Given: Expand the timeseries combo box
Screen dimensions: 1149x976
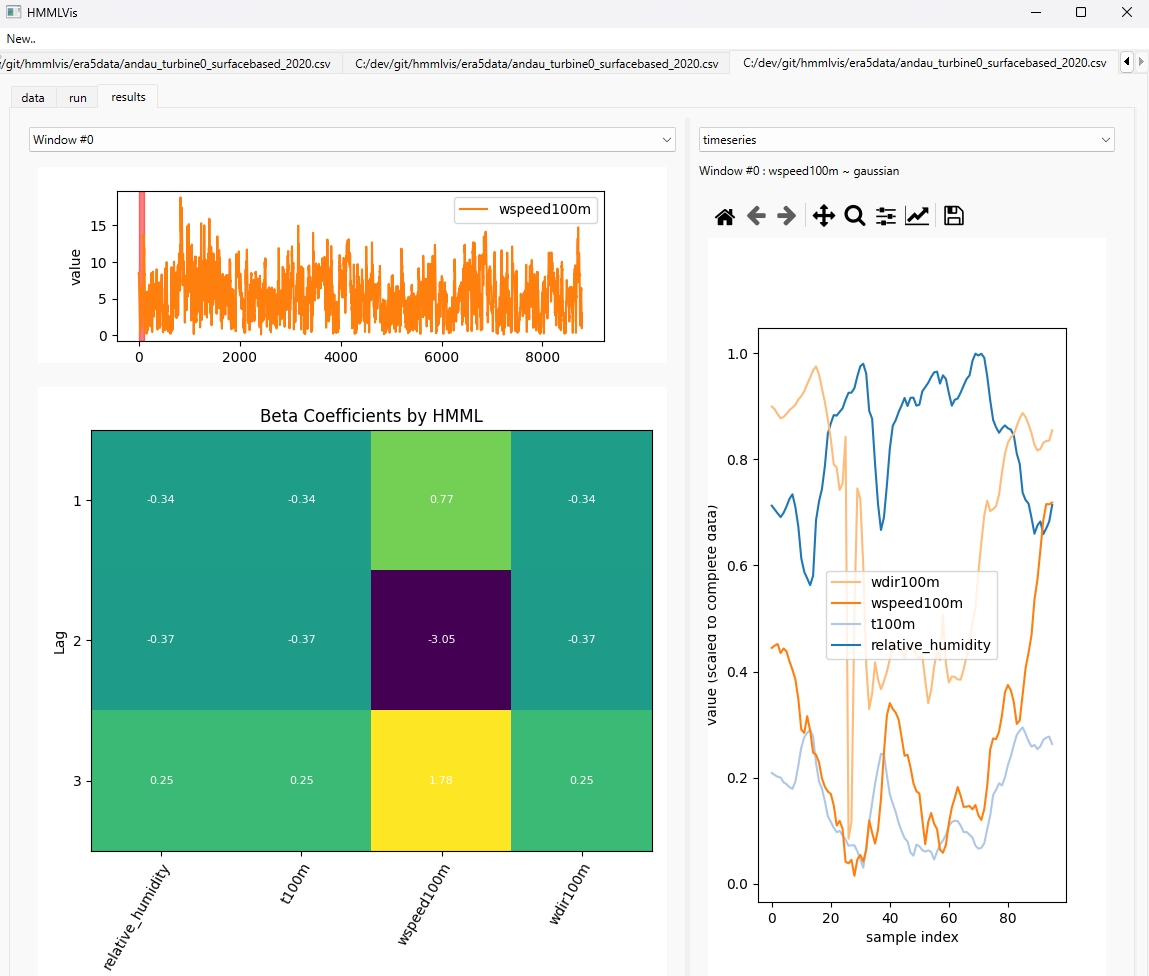Looking at the screenshot, I should coord(906,140).
